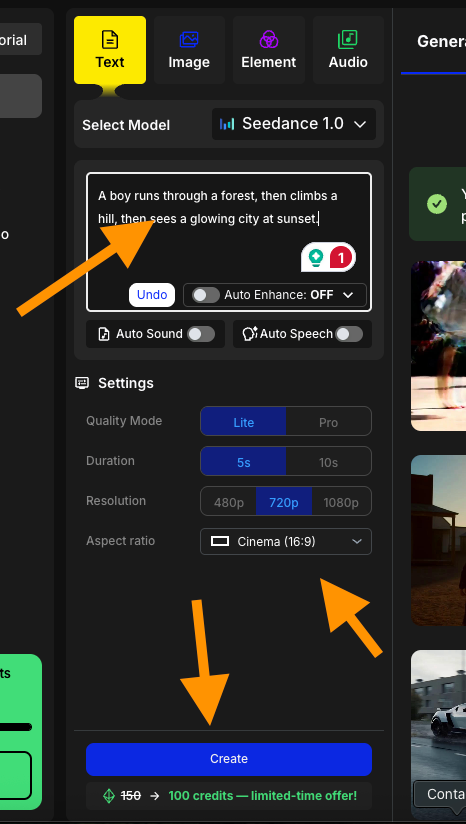Switch to the Audio input tab

[x=348, y=50]
